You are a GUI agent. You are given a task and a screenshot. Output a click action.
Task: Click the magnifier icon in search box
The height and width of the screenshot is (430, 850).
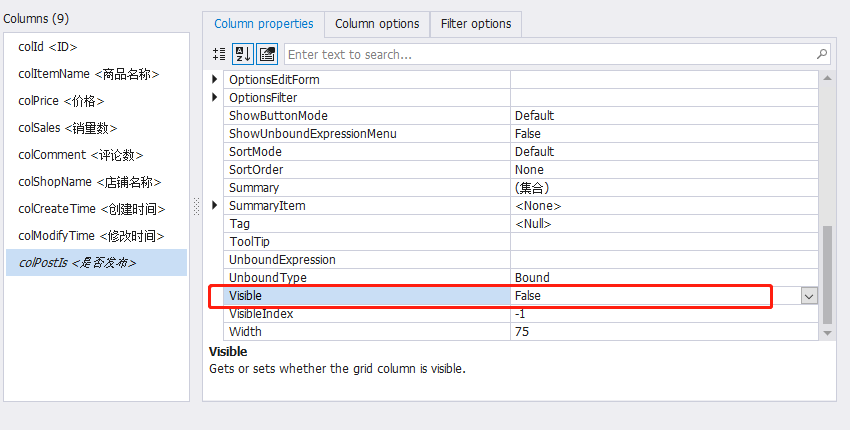821,54
